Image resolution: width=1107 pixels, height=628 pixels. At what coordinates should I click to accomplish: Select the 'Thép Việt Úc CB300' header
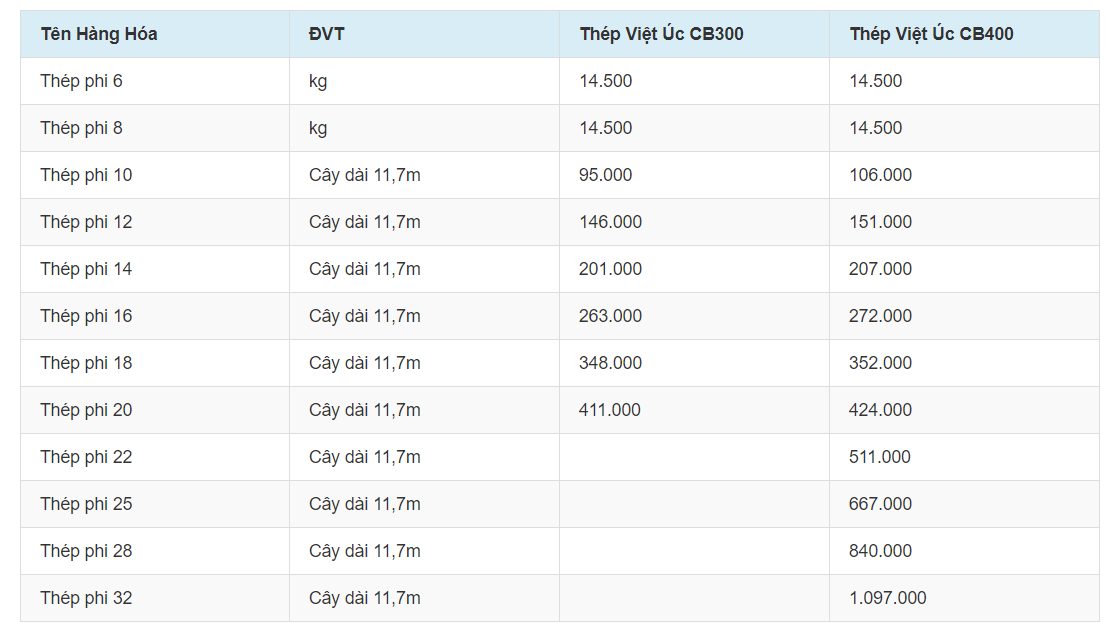pyautogui.click(x=661, y=34)
